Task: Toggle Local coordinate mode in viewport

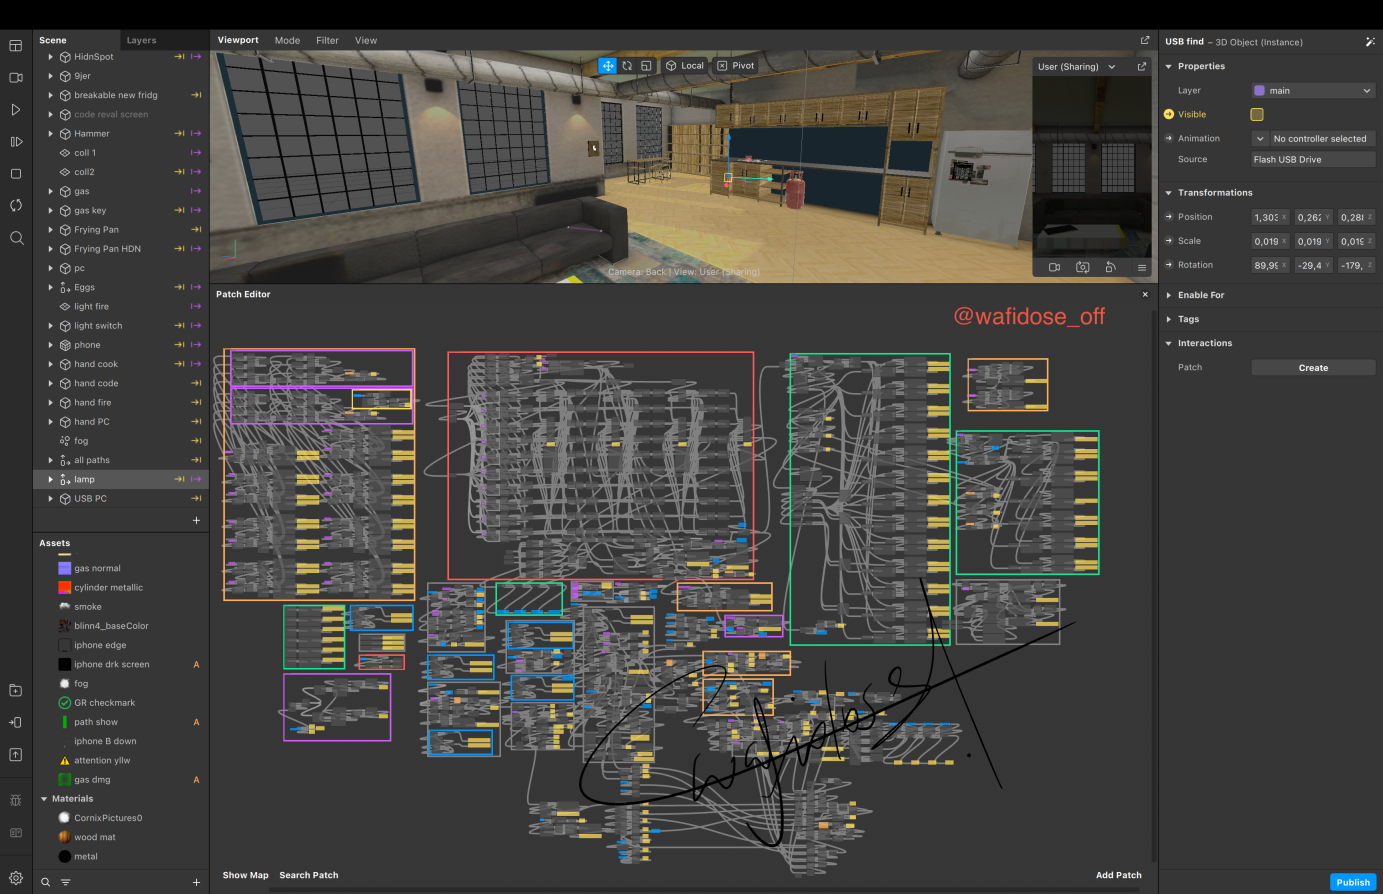Action: coord(685,66)
